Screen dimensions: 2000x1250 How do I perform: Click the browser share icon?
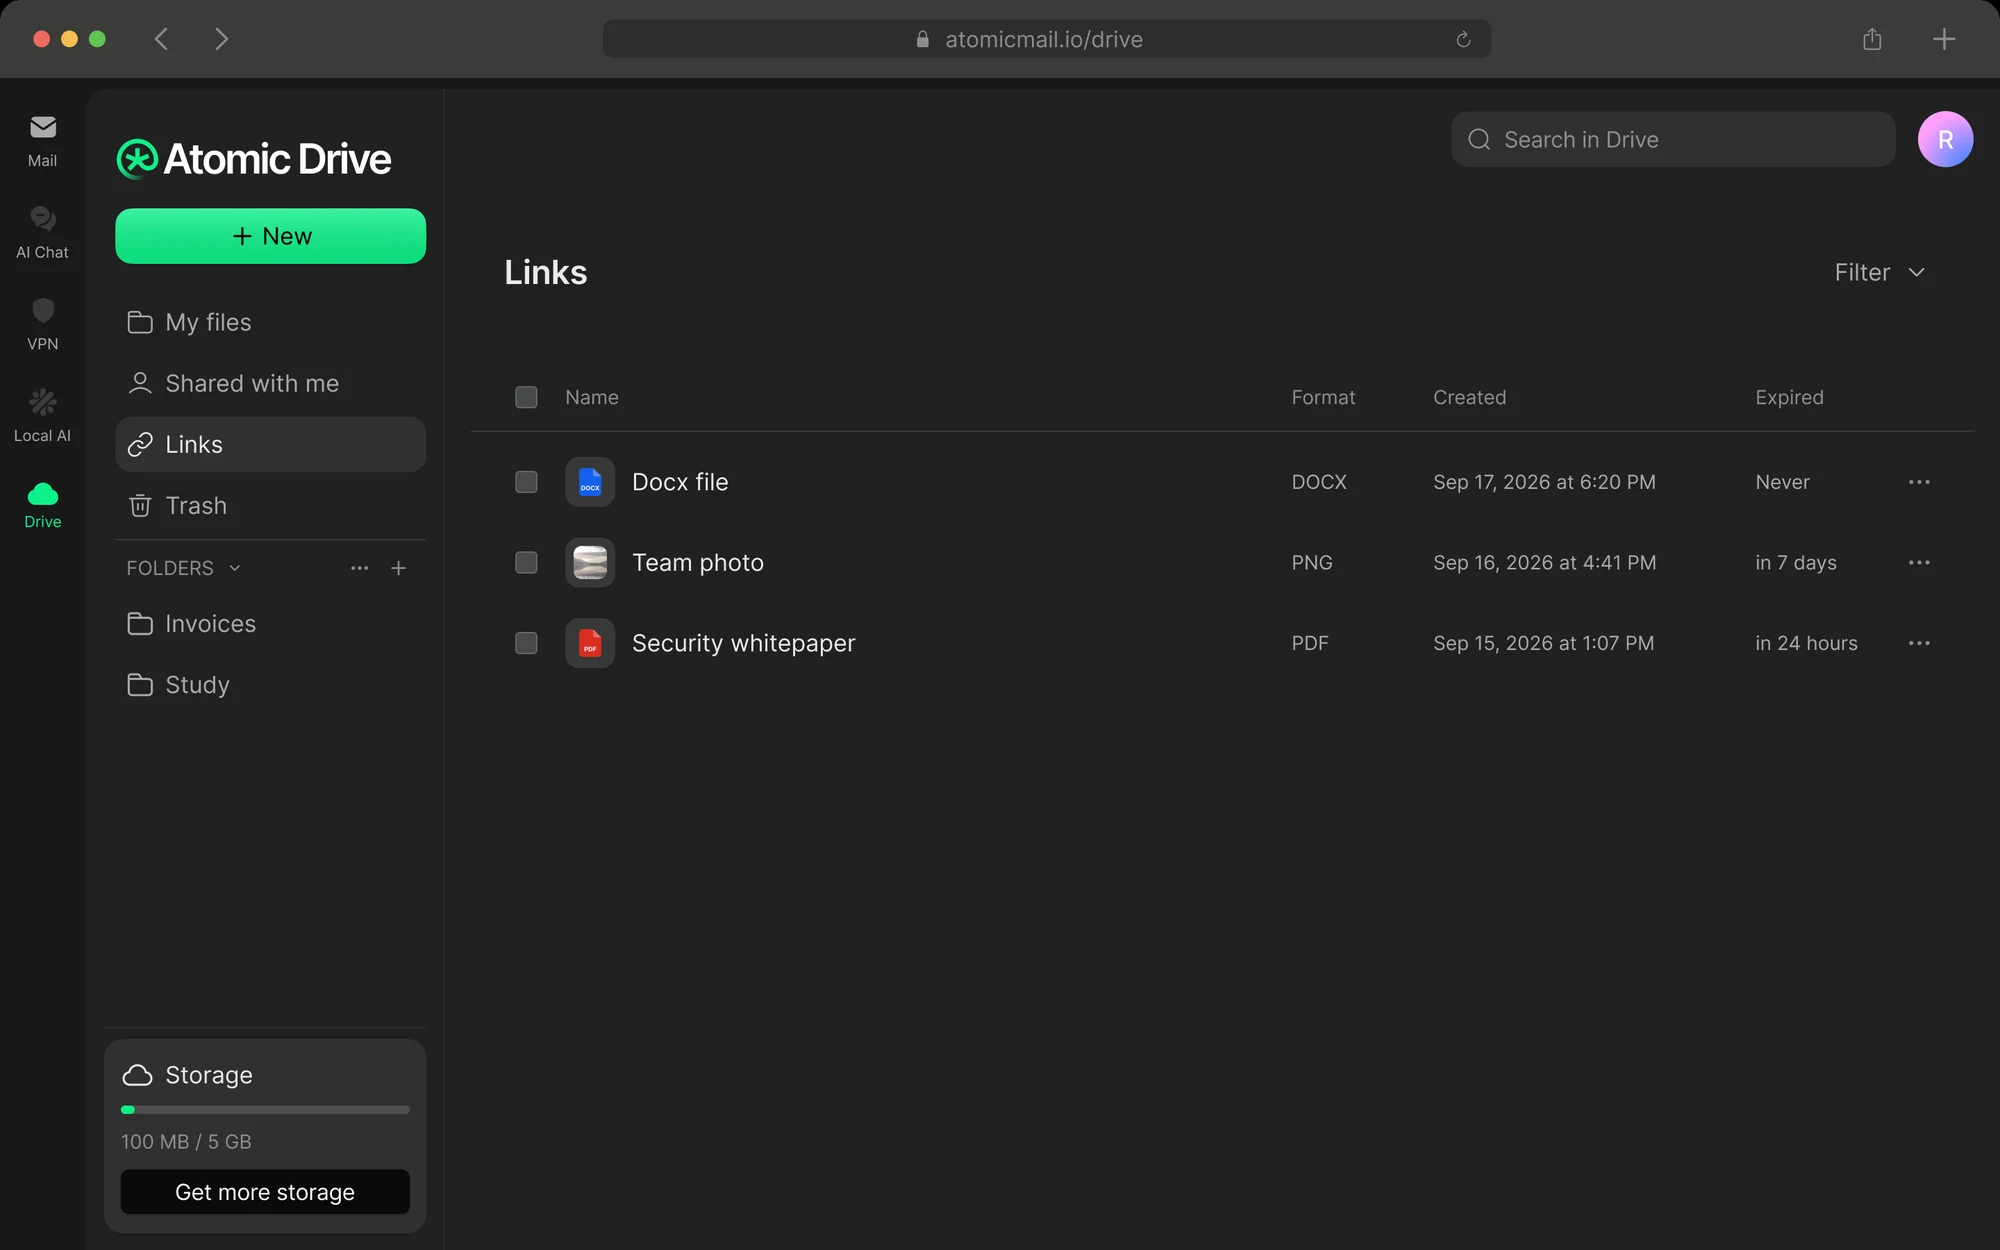(x=1872, y=39)
